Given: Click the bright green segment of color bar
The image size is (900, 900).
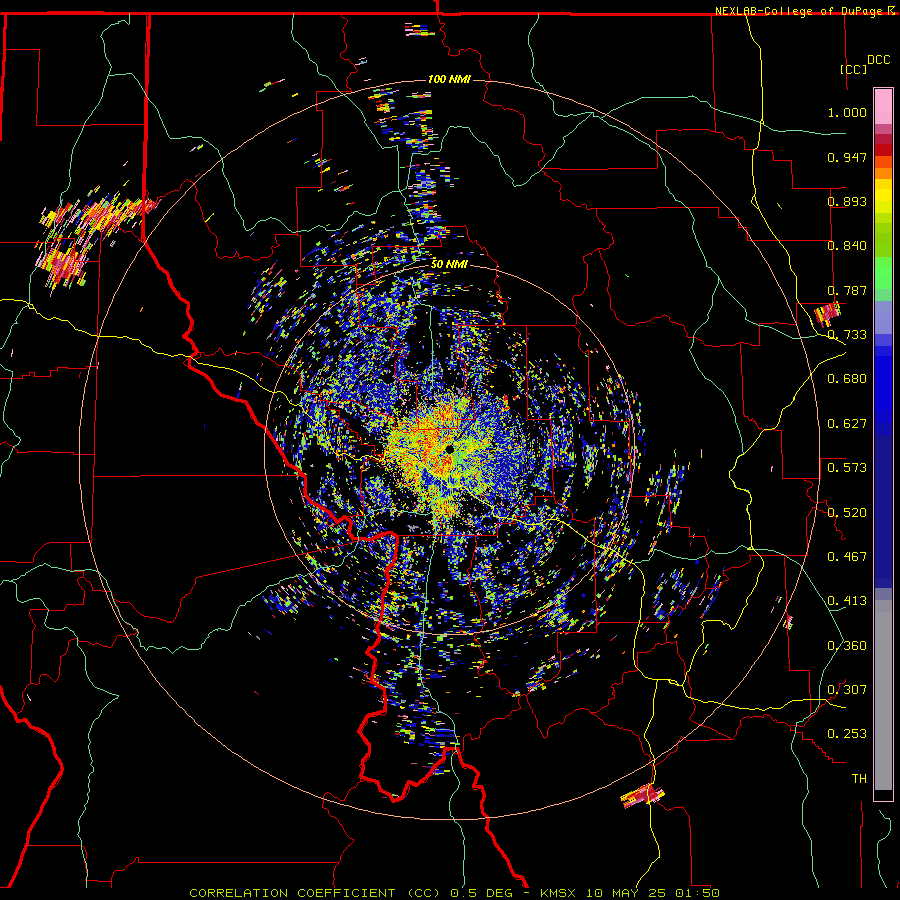Looking at the screenshot, I should 883,273.
